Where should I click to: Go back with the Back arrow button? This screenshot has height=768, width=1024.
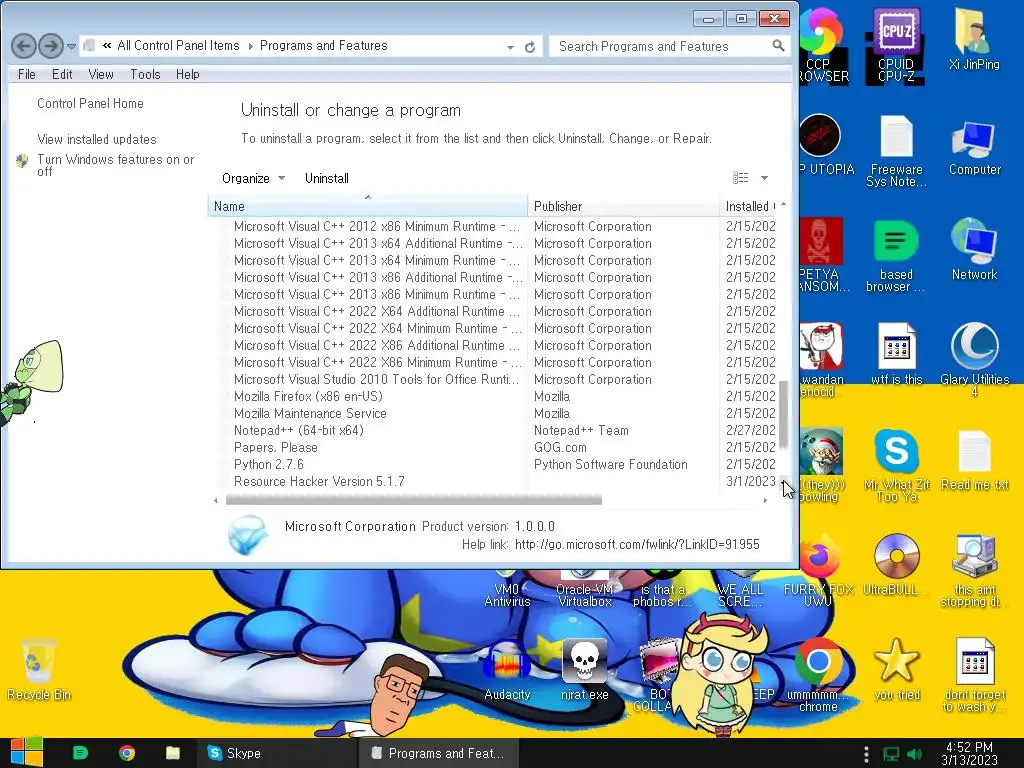[24, 46]
